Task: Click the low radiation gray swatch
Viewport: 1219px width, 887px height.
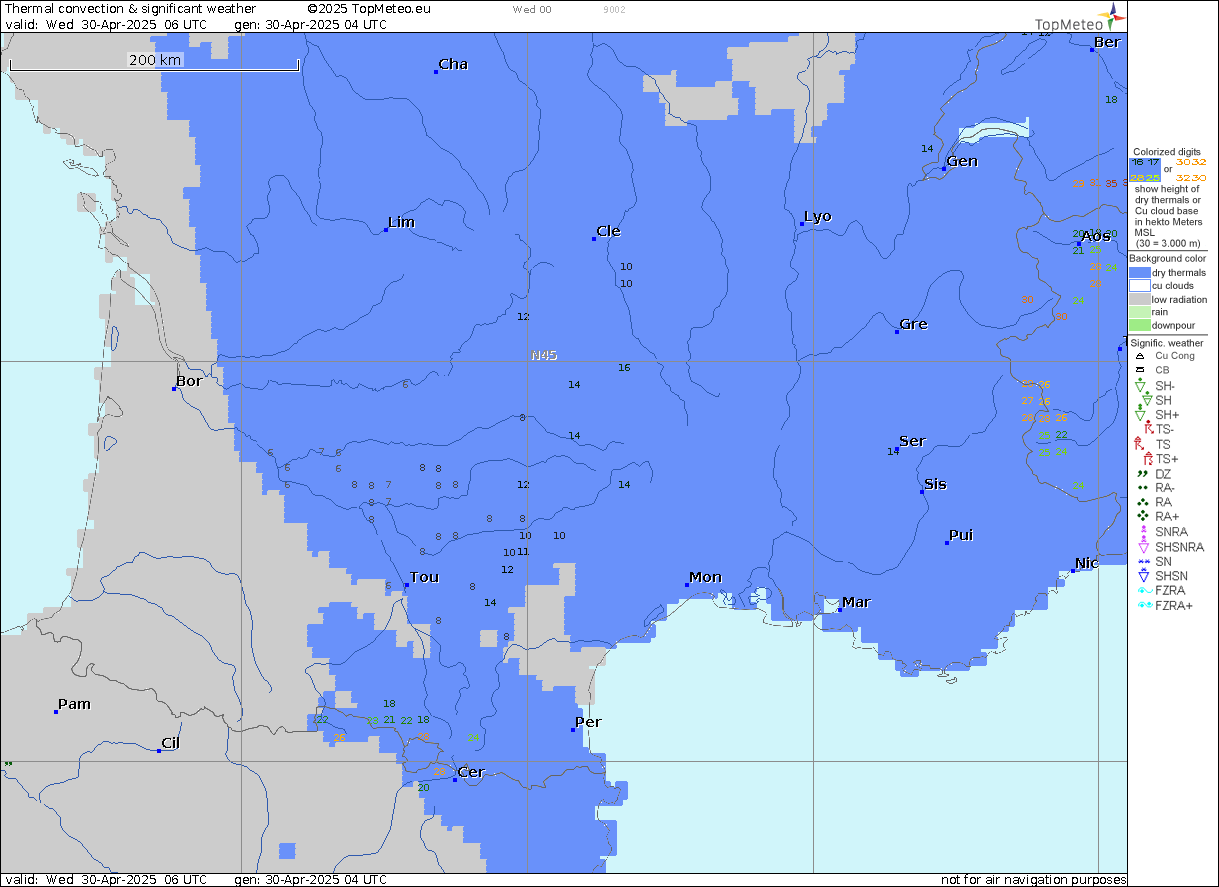Action: click(x=1140, y=298)
